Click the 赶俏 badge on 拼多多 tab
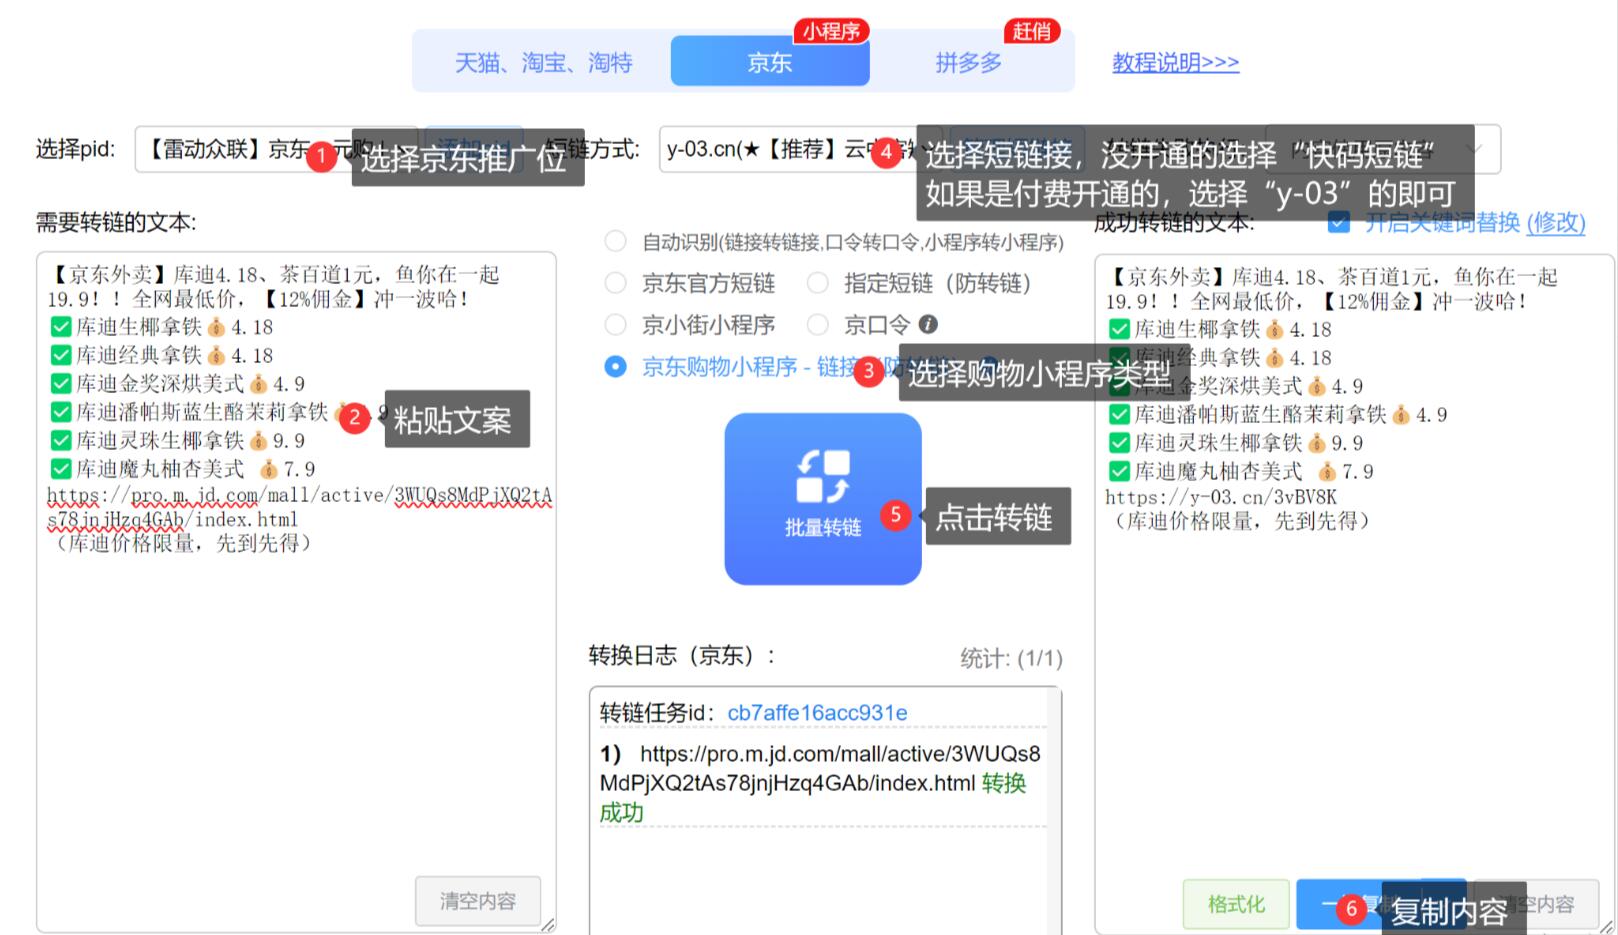Image resolution: width=1618 pixels, height=935 pixels. pyautogui.click(x=1031, y=31)
